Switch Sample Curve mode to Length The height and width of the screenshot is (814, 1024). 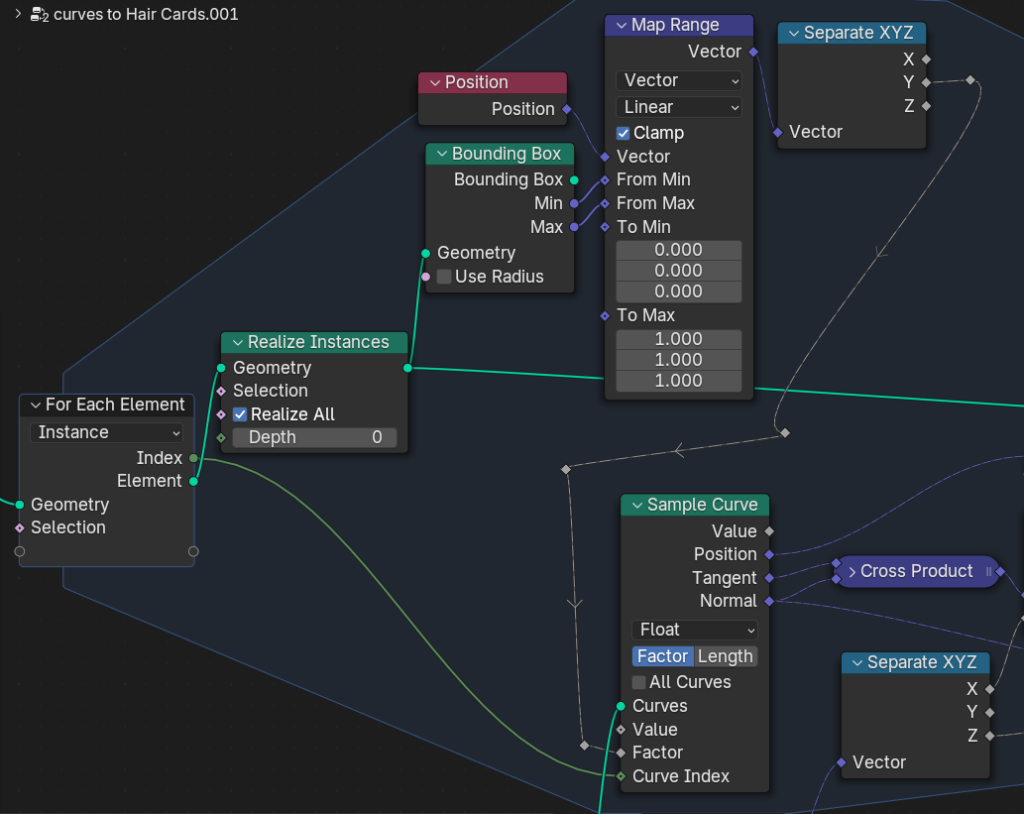tap(725, 657)
